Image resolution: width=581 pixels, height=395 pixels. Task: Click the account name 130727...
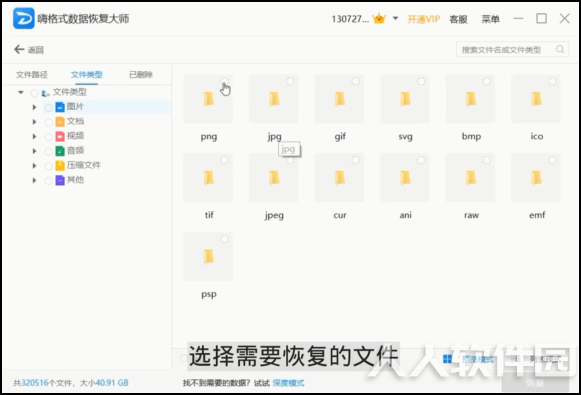(x=350, y=19)
